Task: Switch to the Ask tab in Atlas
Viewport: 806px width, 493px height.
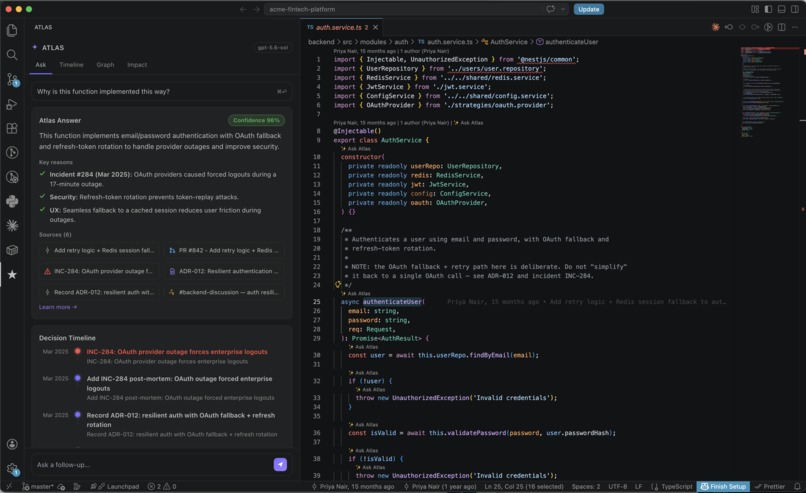Action: point(41,65)
